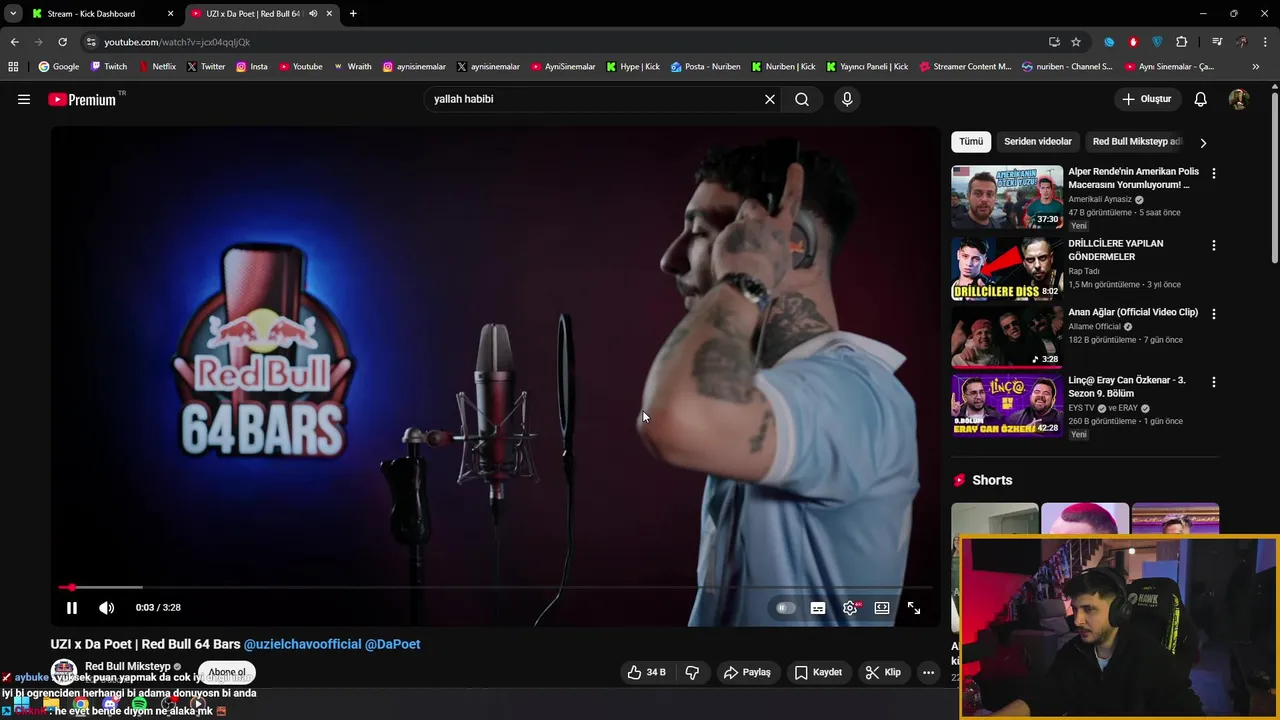
Task: Open the Insta bookmark
Action: point(252,67)
